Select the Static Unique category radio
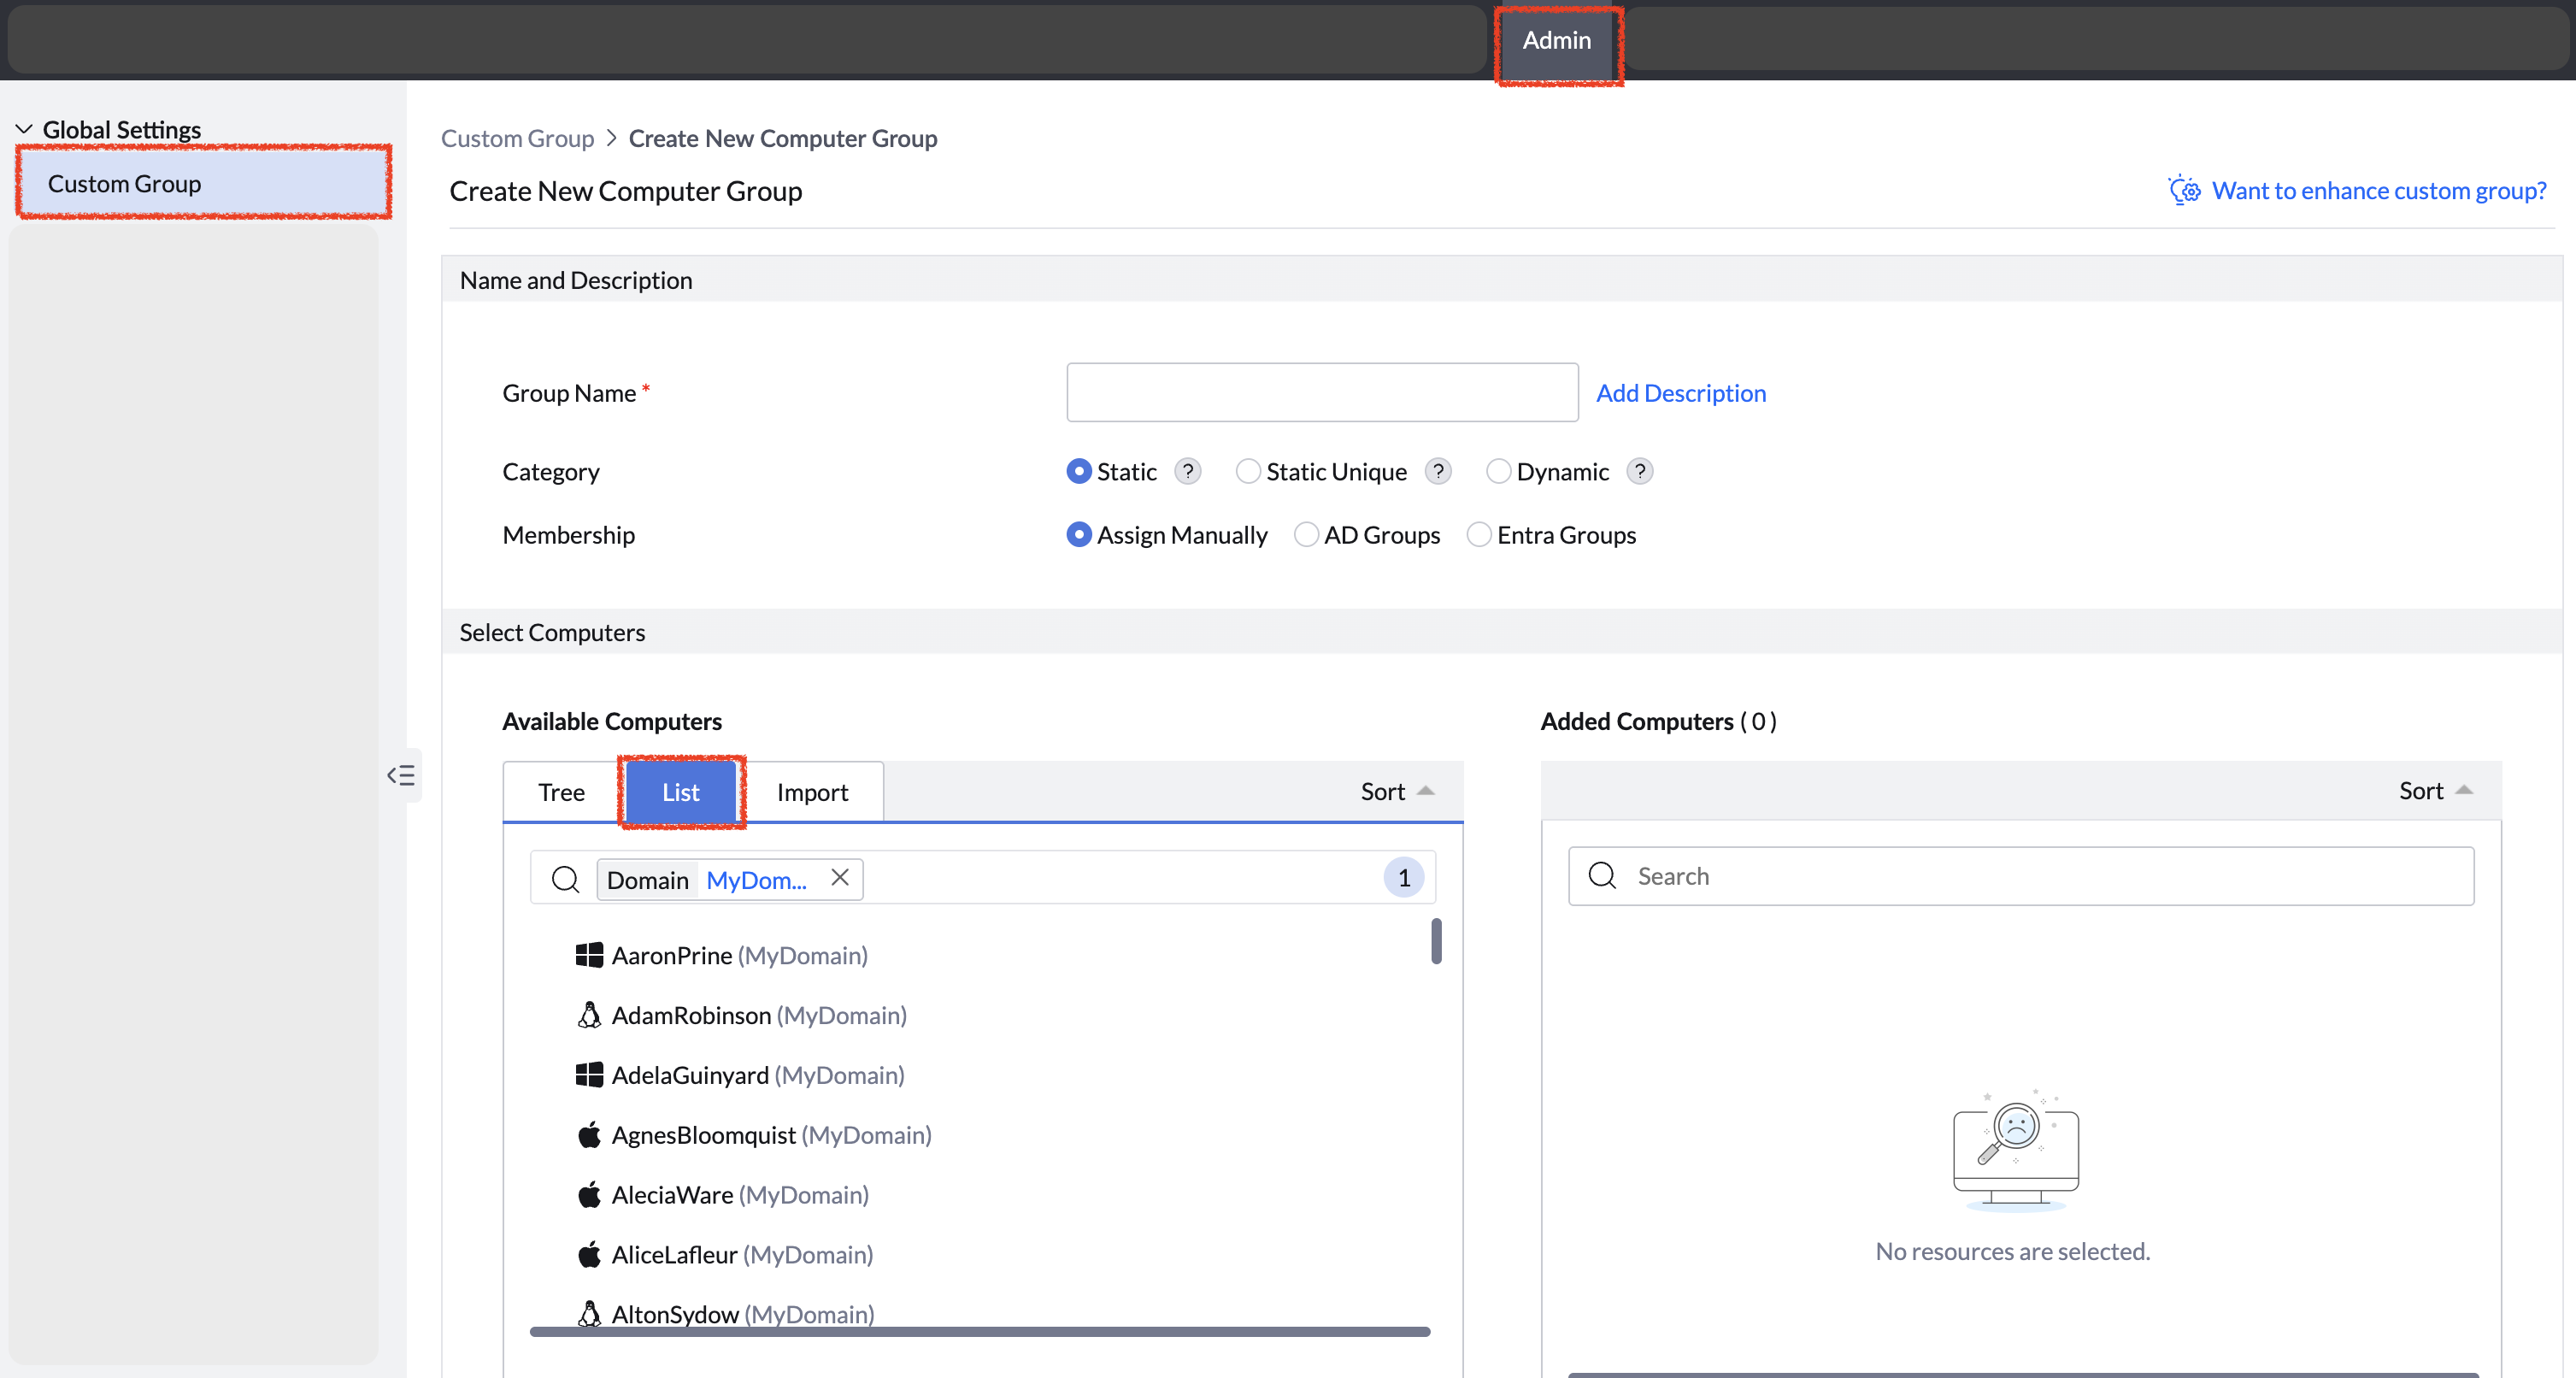 pyautogui.click(x=1247, y=471)
